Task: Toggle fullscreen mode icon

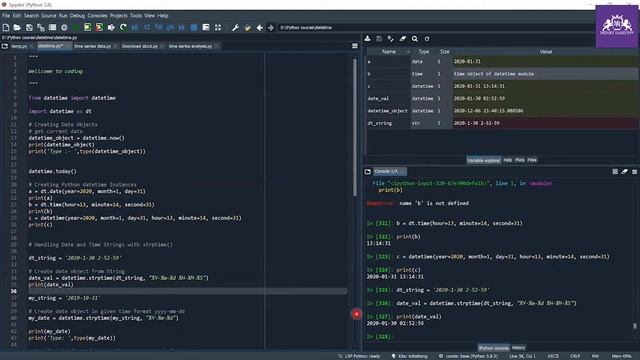Action: [218, 27]
